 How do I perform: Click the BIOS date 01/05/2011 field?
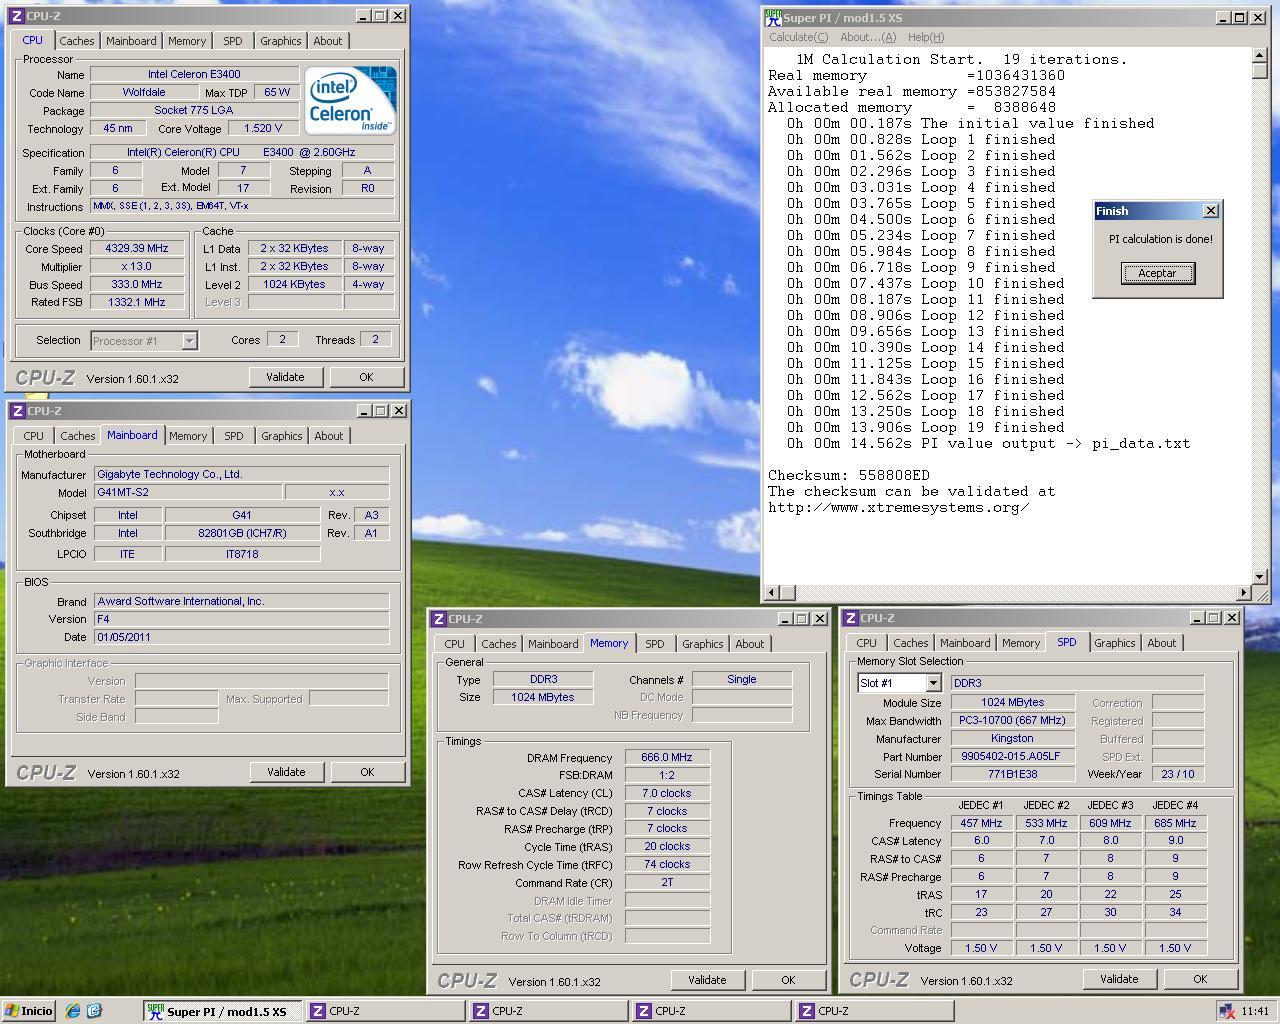(241, 637)
